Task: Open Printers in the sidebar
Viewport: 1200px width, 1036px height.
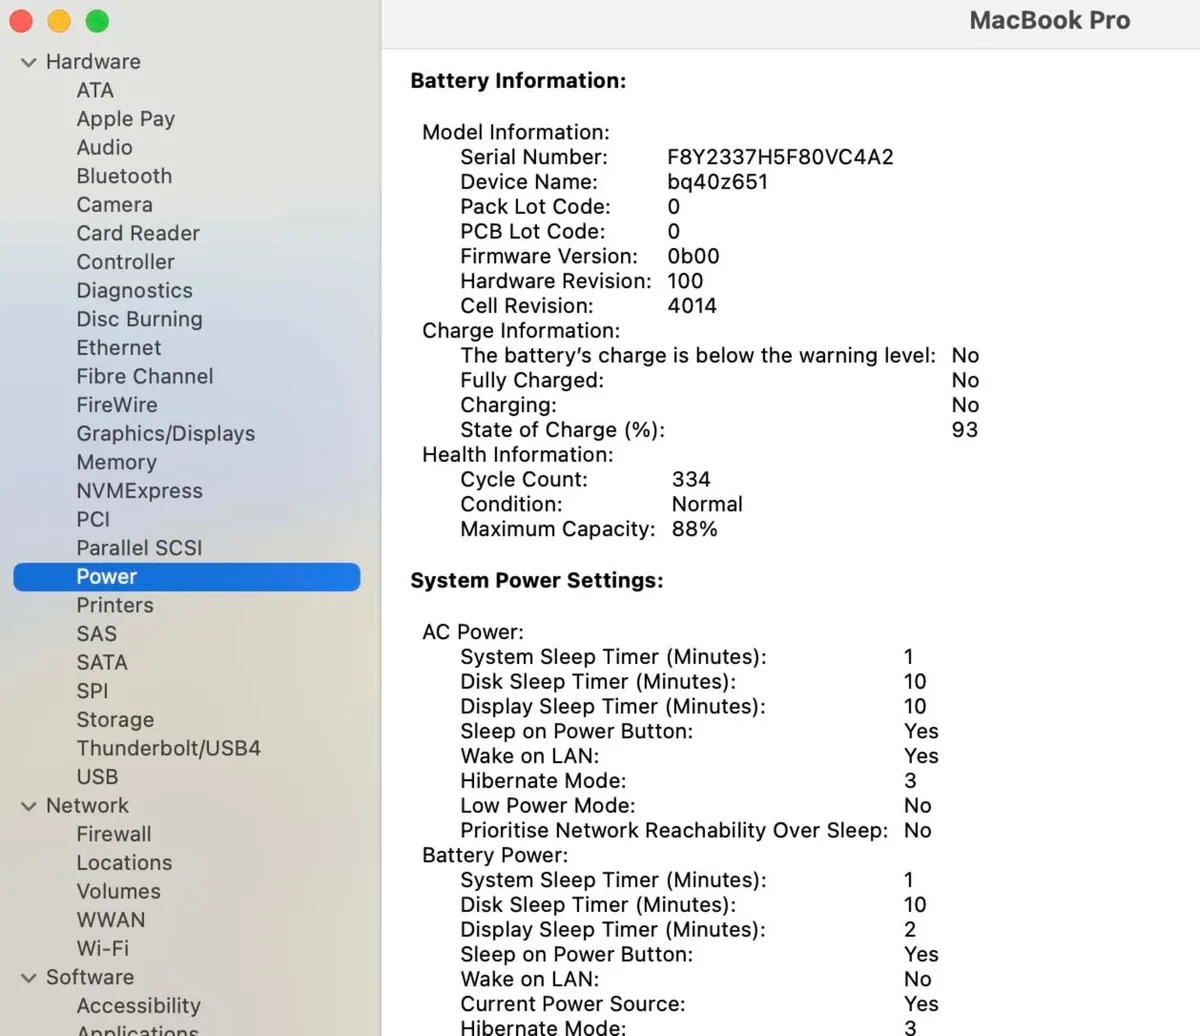Action: coord(115,606)
